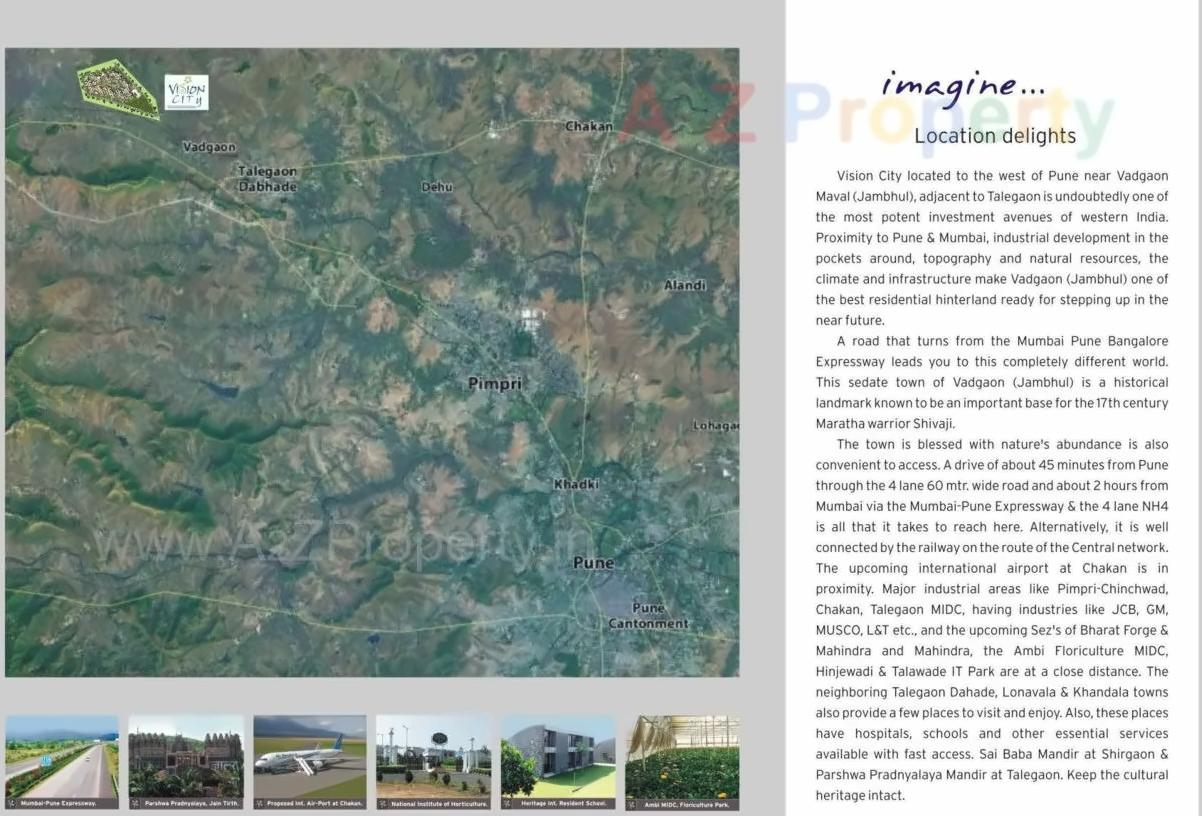This screenshot has height=816, width=1202.
Task: Click the Pune label on the satellite map
Action: tap(592, 563)
